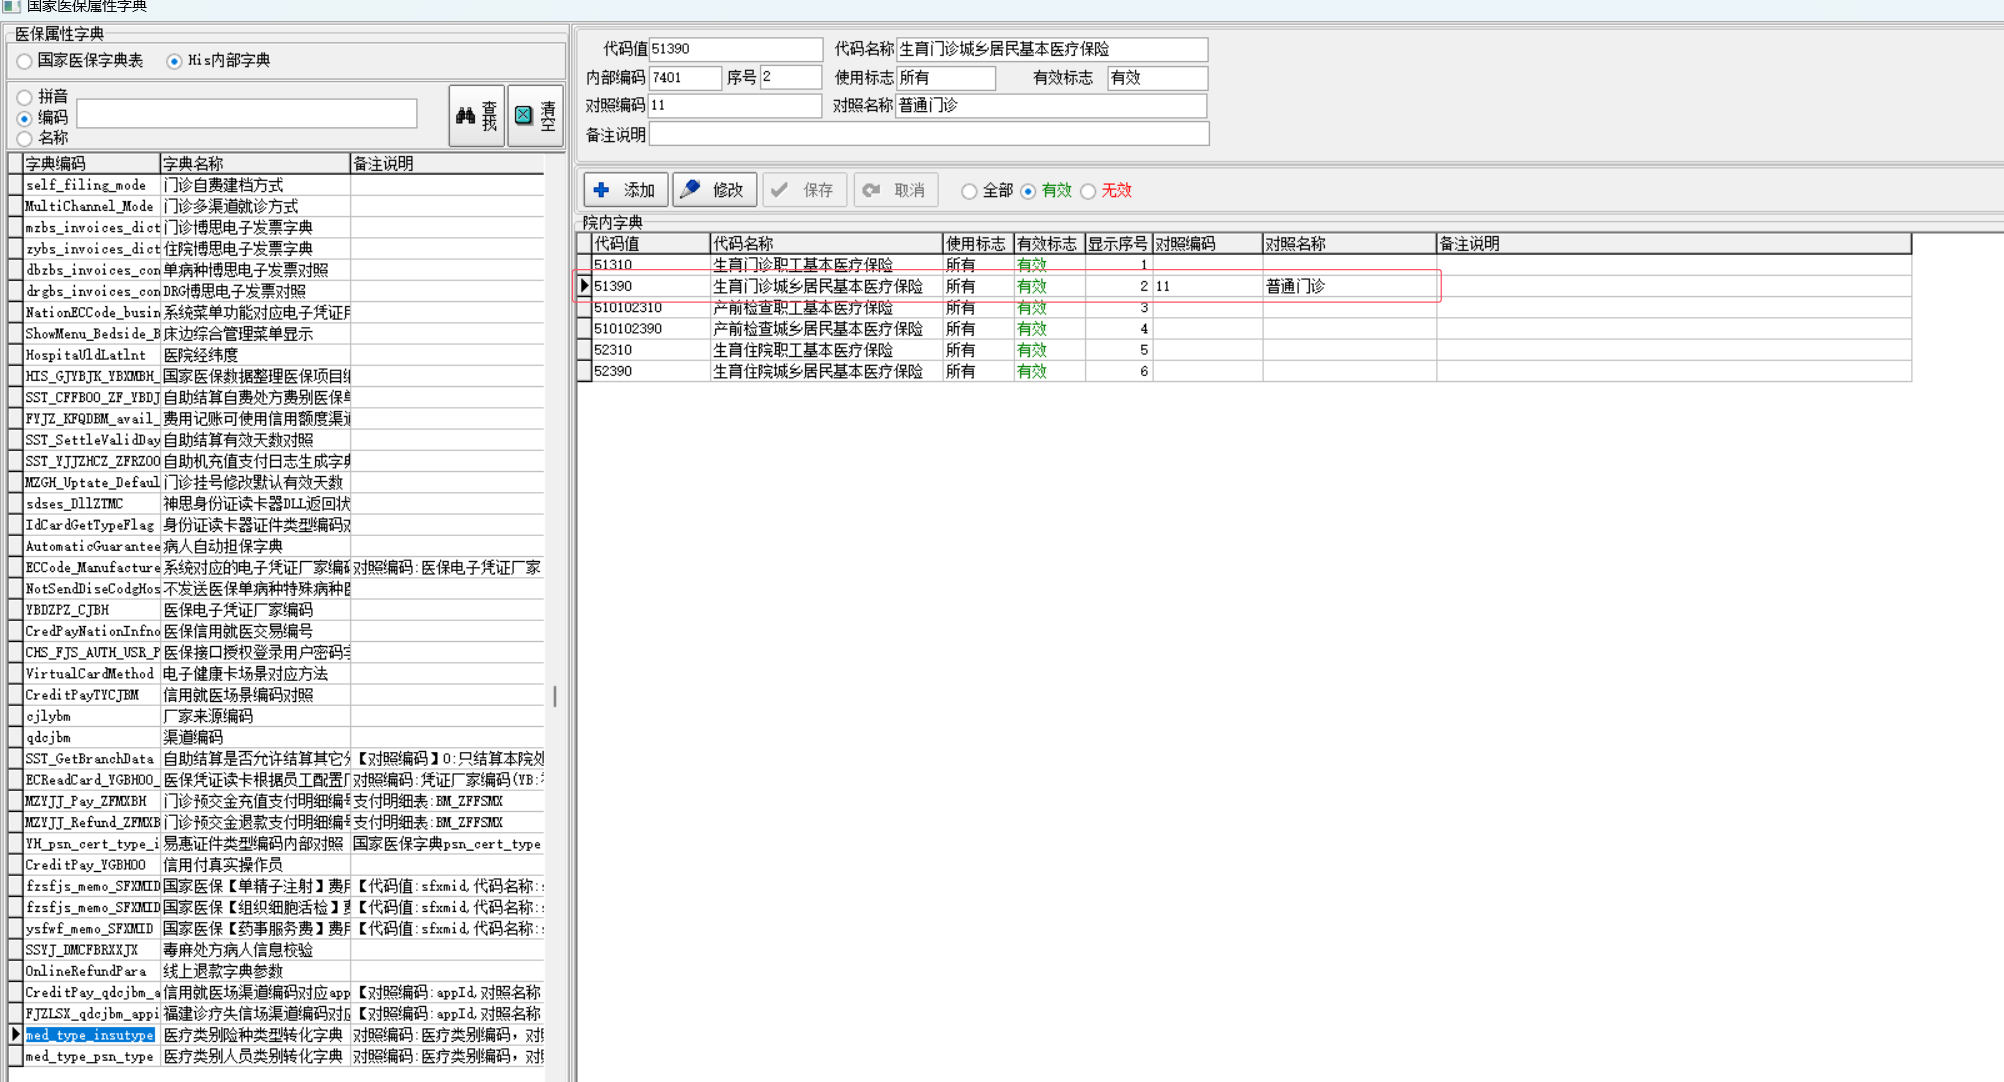Click the 有效标志 field showing 有效

click(1156, 78)
